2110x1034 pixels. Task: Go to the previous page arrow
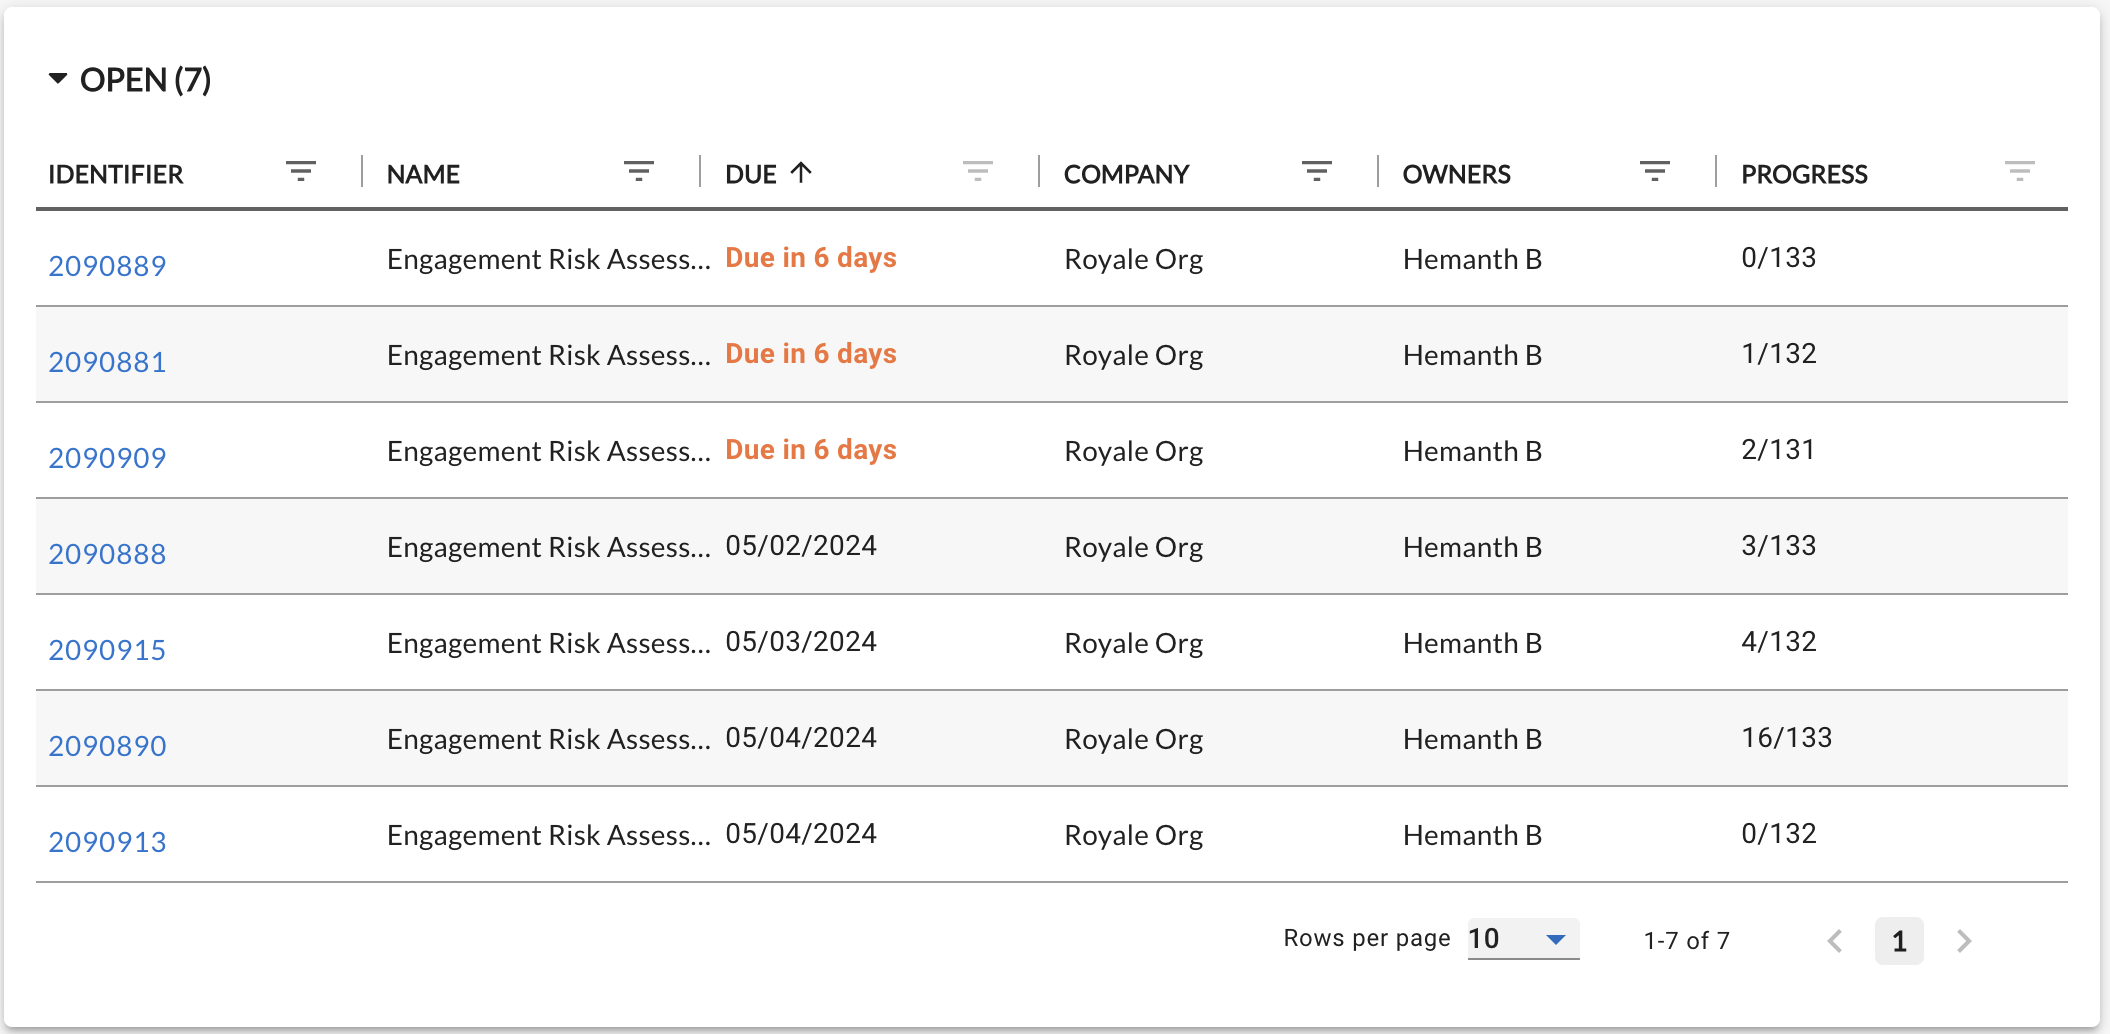1835,941
